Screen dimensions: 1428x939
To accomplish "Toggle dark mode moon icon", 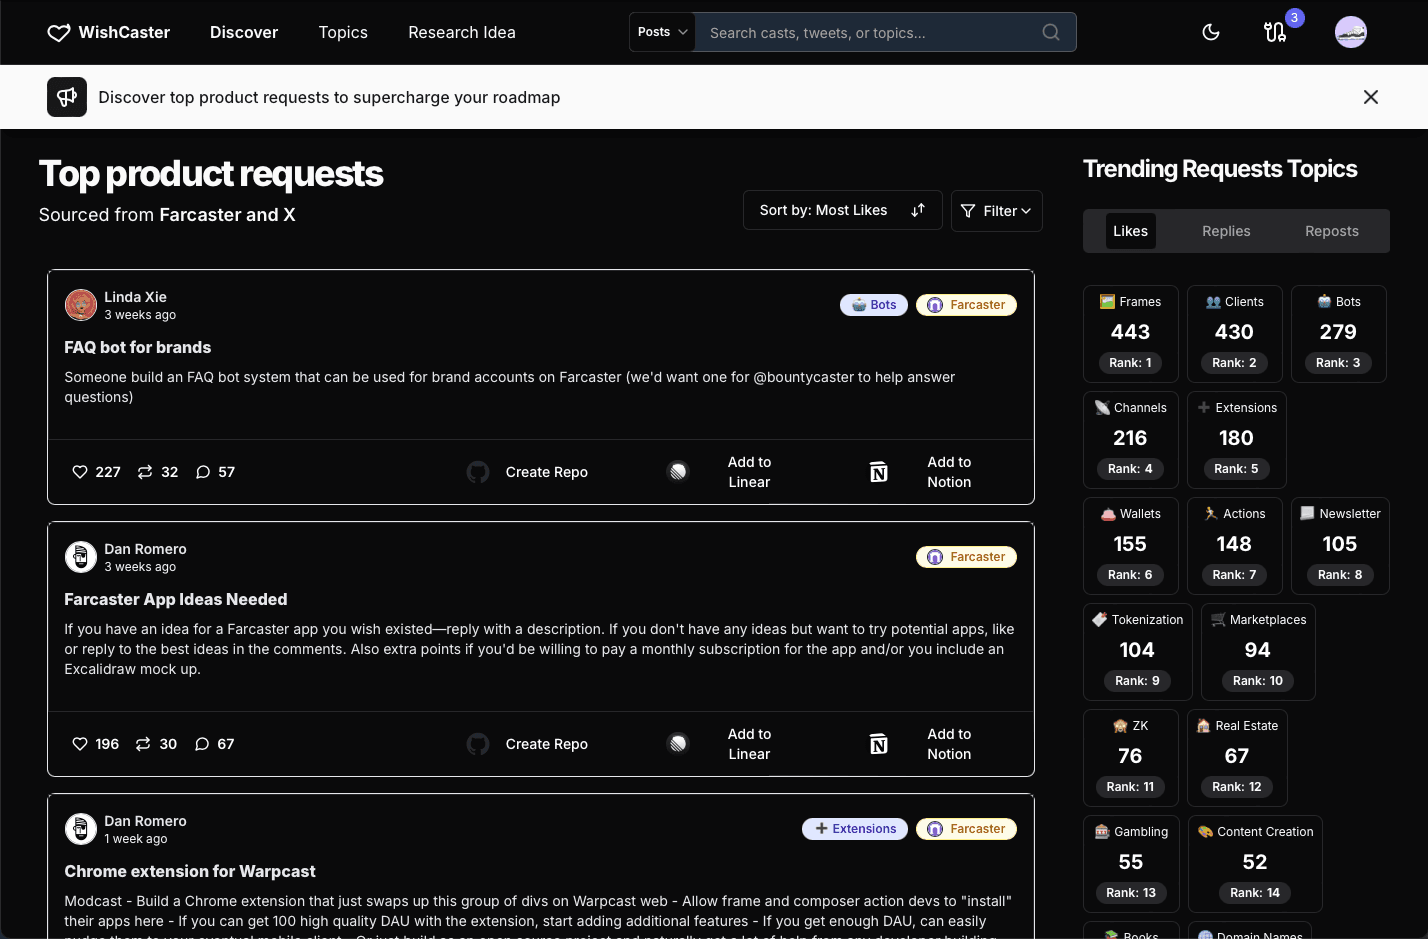I will (x=1211, y=32).
